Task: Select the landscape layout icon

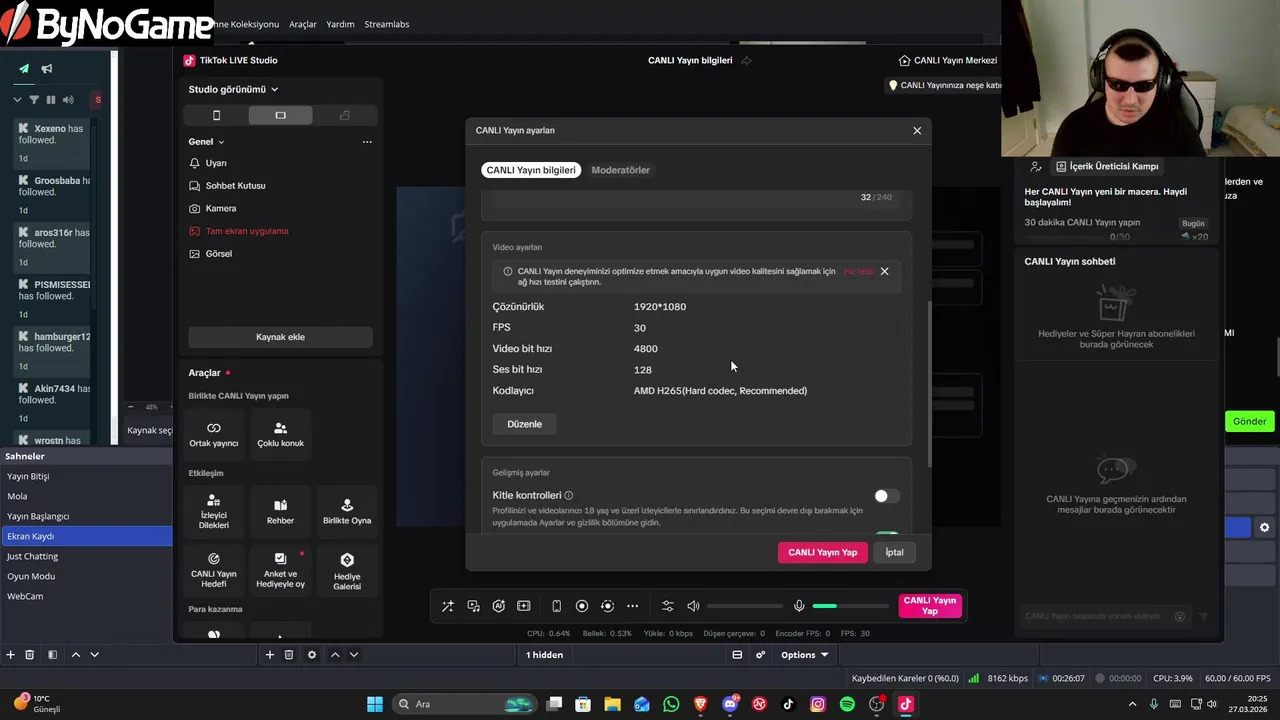Action: pos(280,116)
